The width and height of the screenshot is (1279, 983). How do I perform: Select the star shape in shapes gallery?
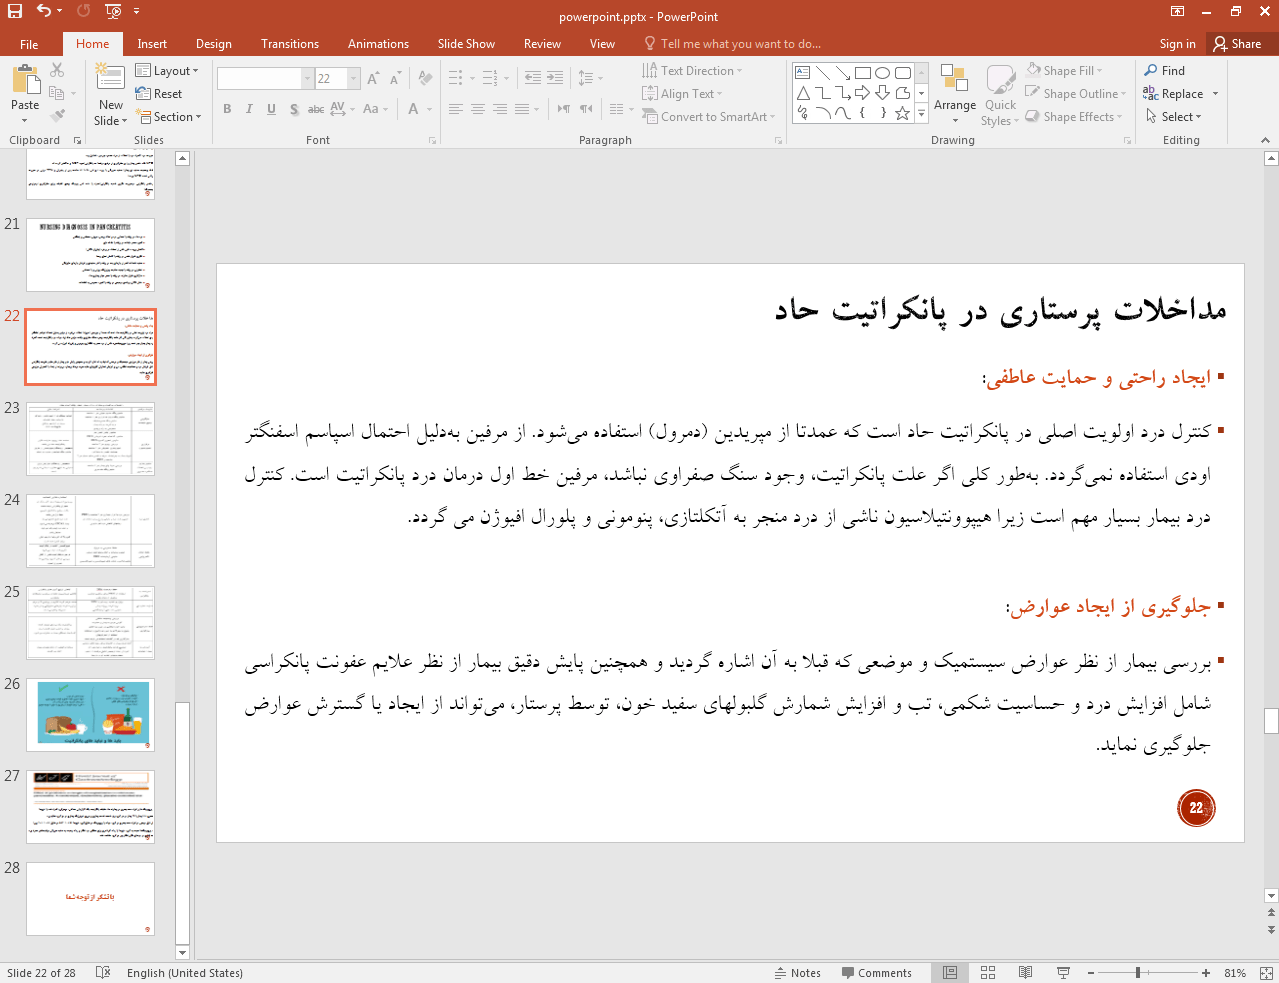[x=902, y=113]
